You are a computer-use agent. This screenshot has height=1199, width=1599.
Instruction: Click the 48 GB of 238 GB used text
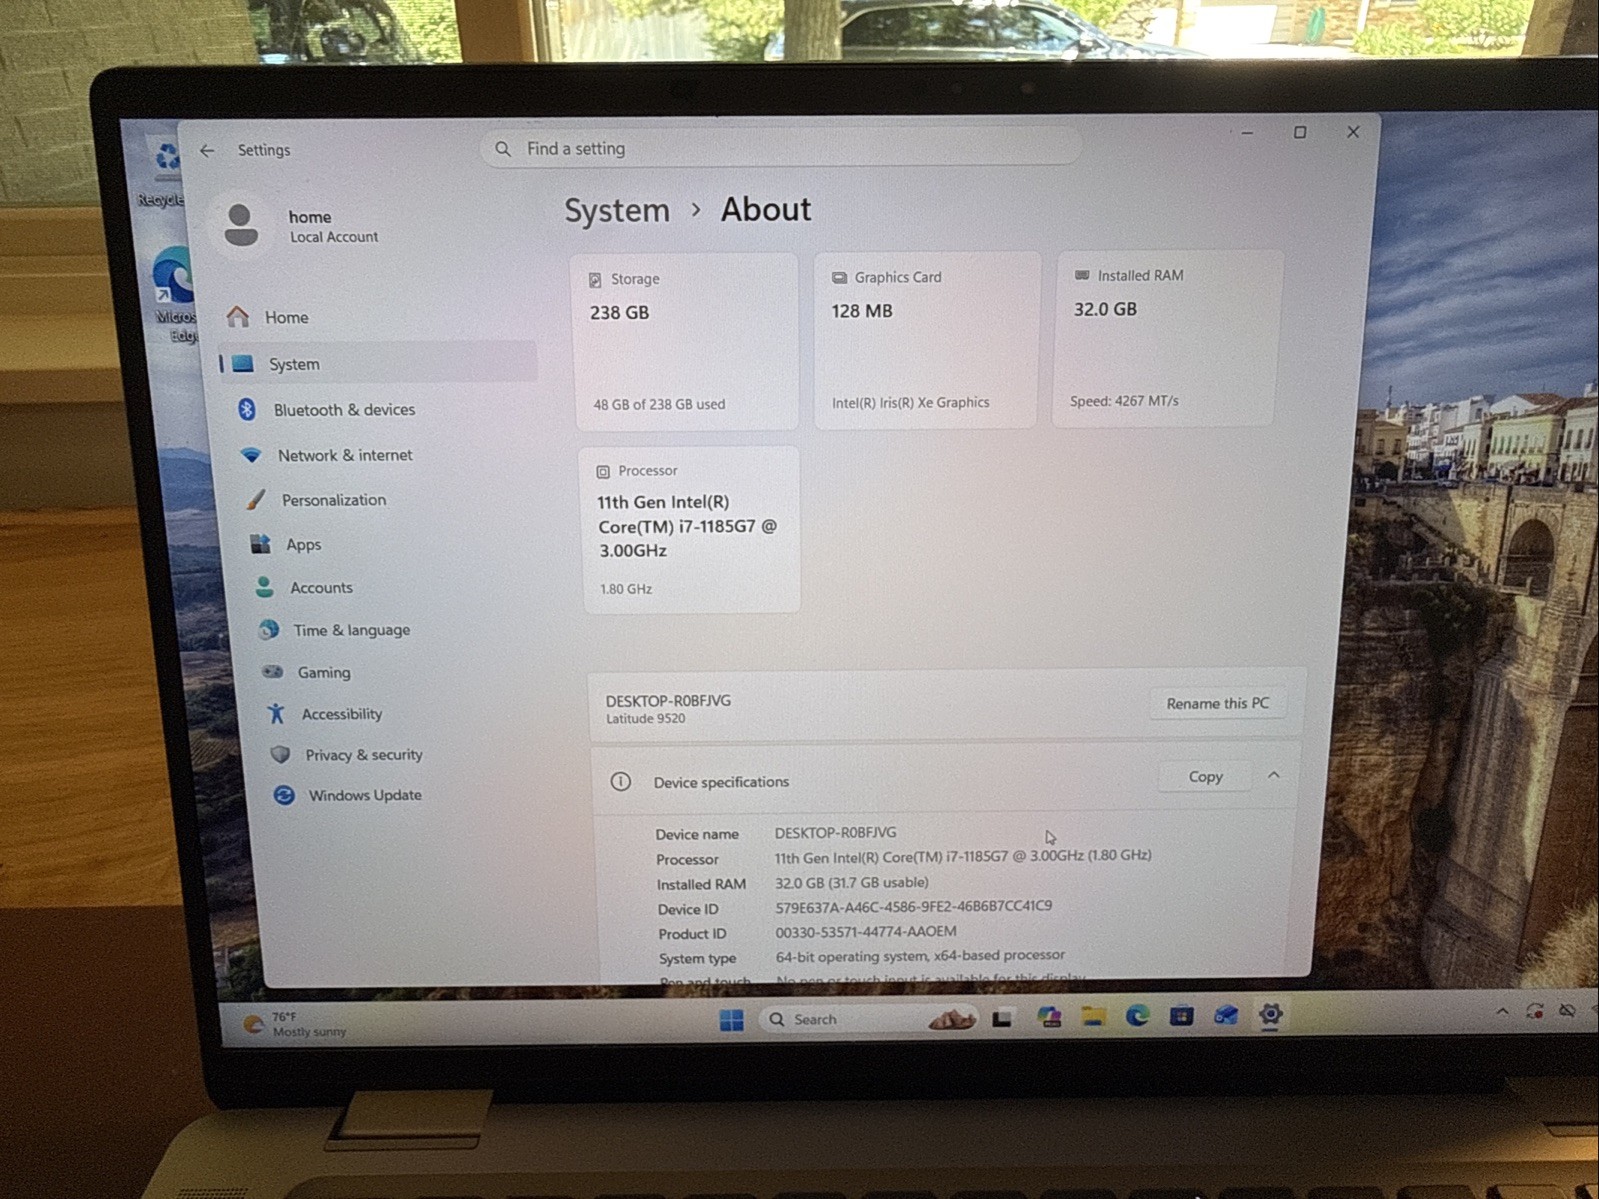click(659, 405)
